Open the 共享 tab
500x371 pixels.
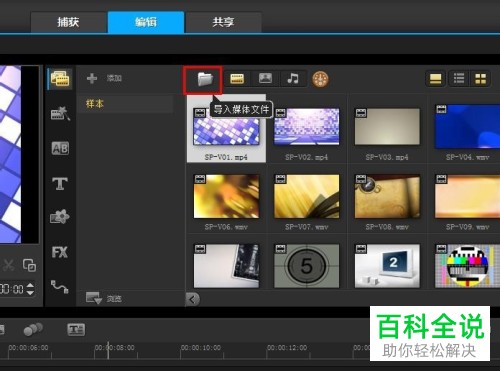tap(223, 22)
